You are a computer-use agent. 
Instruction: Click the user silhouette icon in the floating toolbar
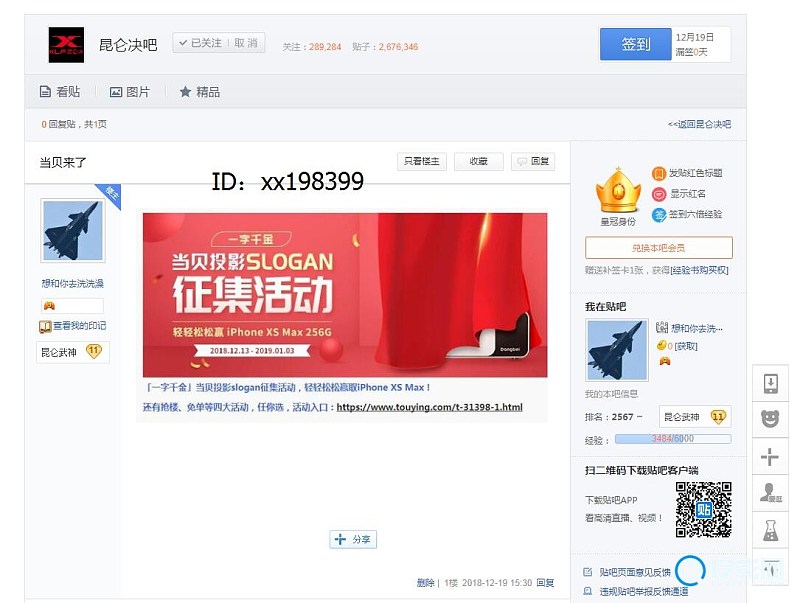coord(770,493)
